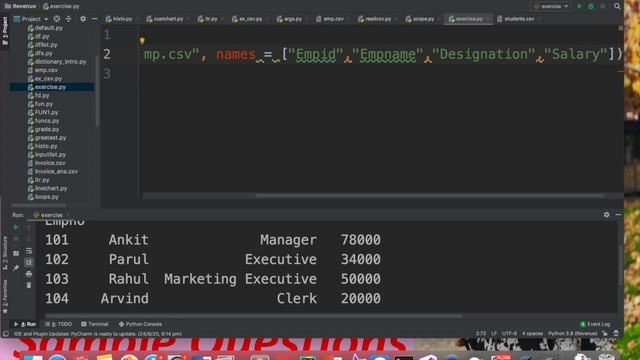Open invoice_ana.csv in the project tree
This screenshot has width=640, height=360.
click(x=56, y=171)
